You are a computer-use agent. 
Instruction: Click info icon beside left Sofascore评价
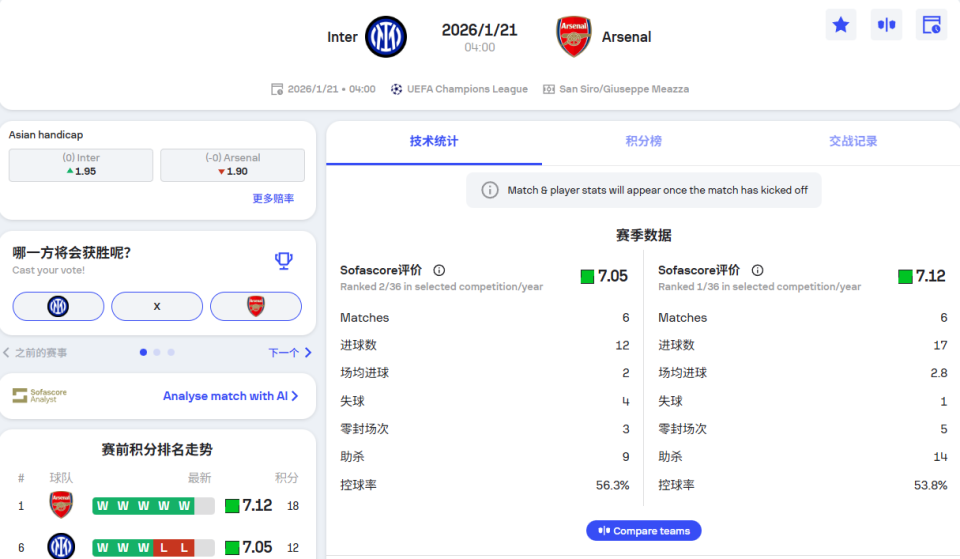tap(439, 270)
